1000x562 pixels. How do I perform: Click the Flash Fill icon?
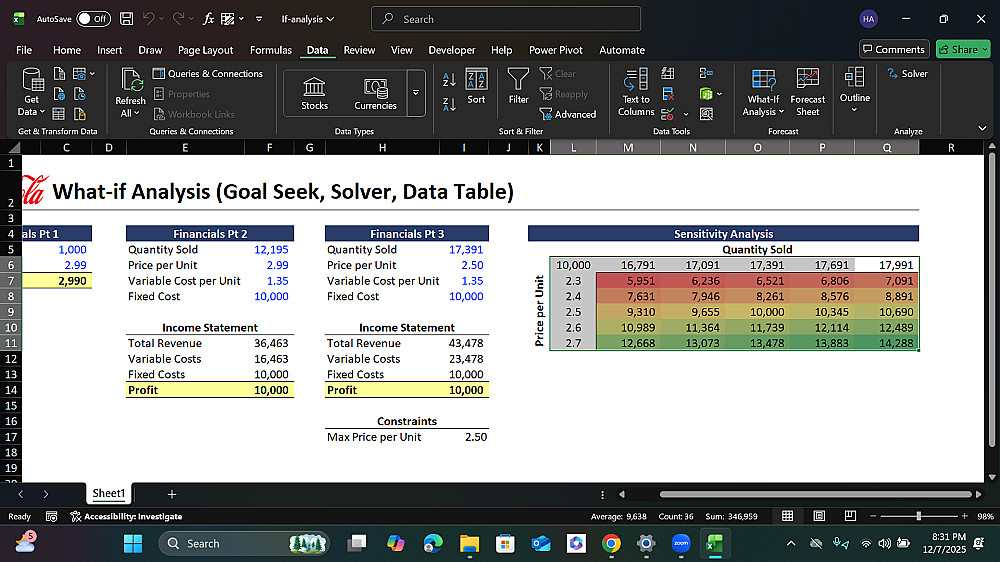pyautogui.click(x=668, y=74)
